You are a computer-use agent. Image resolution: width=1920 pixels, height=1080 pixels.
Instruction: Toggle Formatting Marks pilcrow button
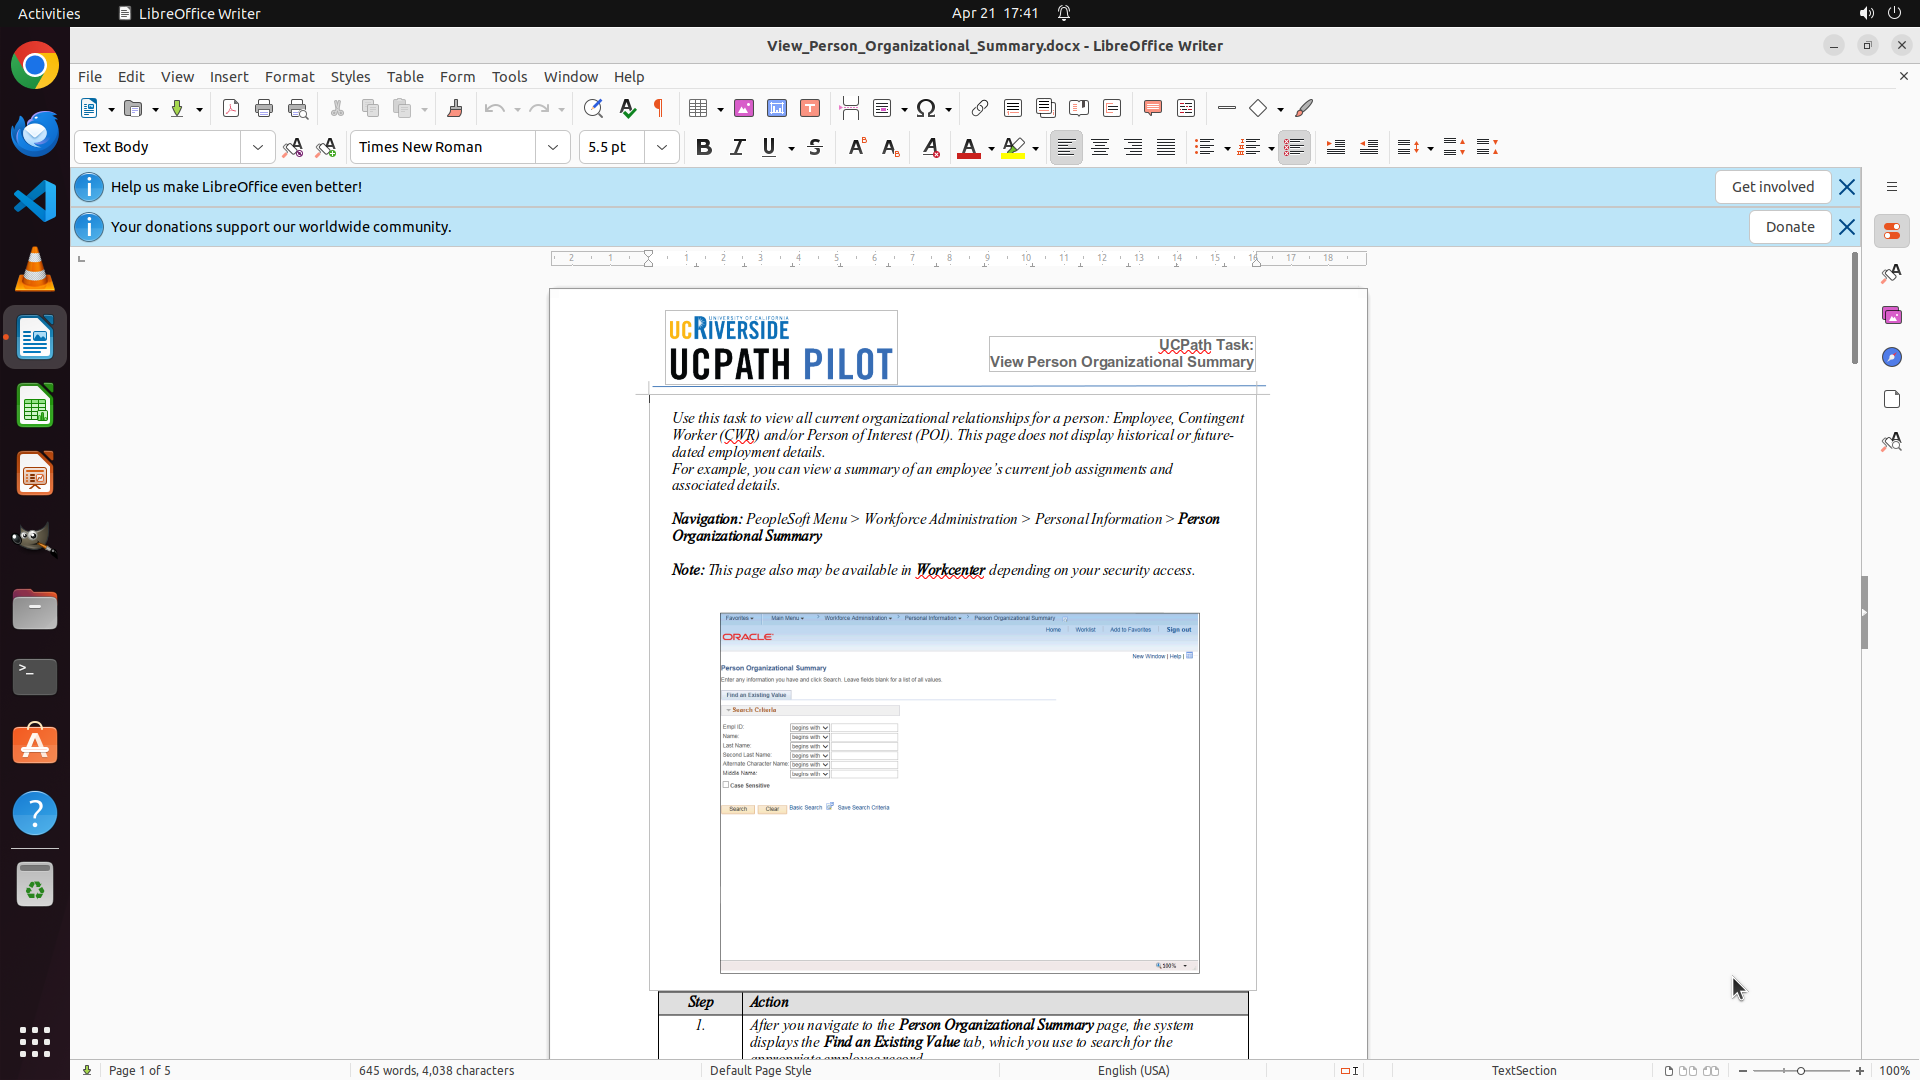(659, 108)
